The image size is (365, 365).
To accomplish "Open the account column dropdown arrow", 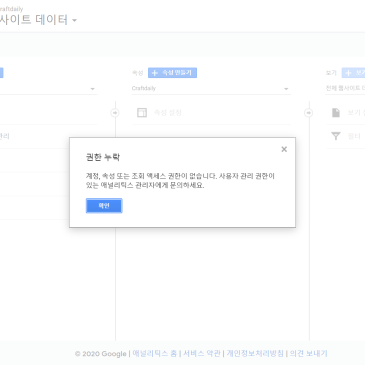I will pos(92,89).
